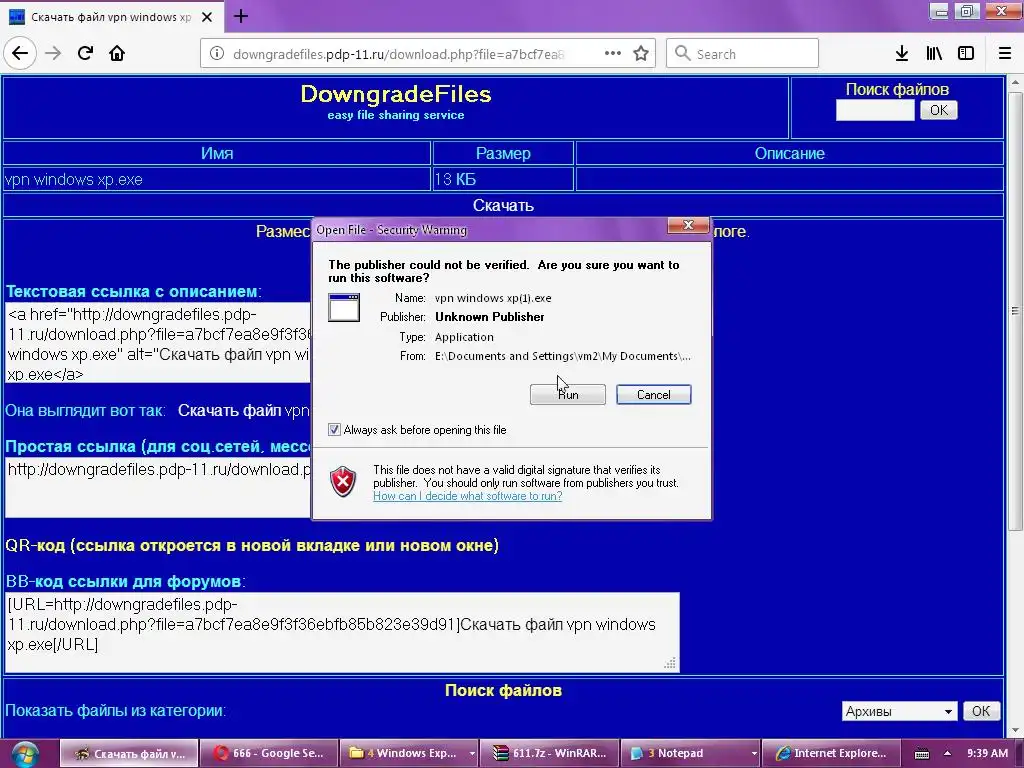Open the Firefox downloads panel

902,54
